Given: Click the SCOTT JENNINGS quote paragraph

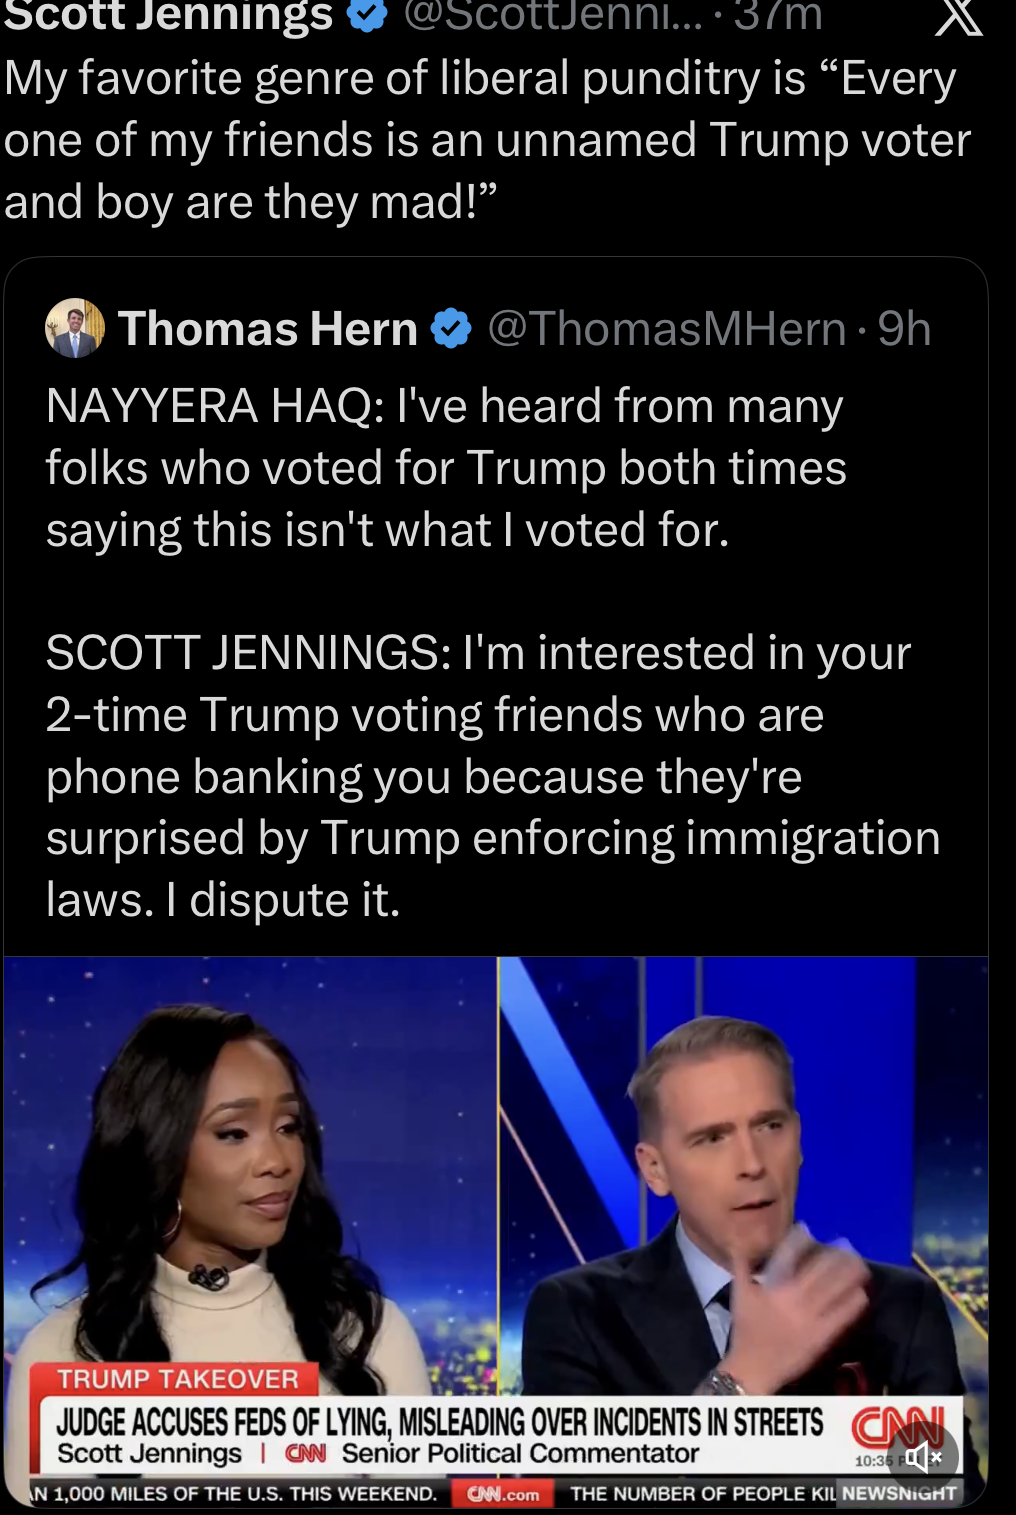Looking at the screenshot, I should click(492, 776).
